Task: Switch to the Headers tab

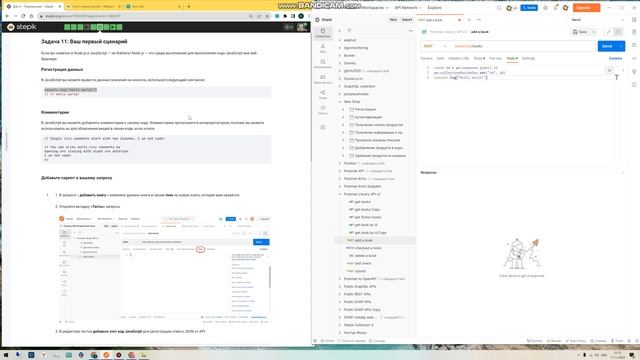Action: [x=458, y=58]
